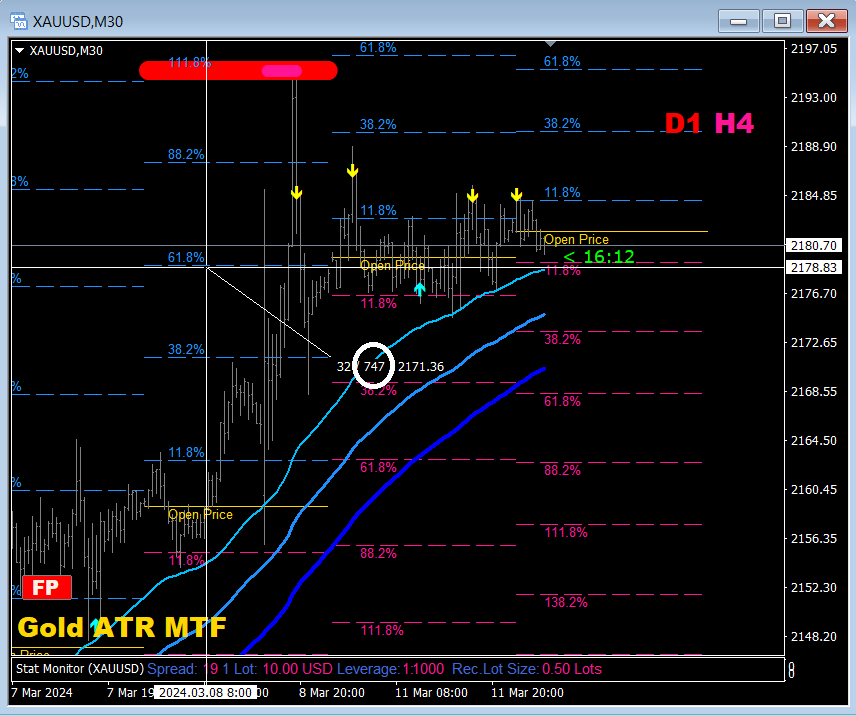This screenshot has width=856, height=715.
Task: Close the XAUUSD,M30 chart window
Action: click(x=827, y=21)
